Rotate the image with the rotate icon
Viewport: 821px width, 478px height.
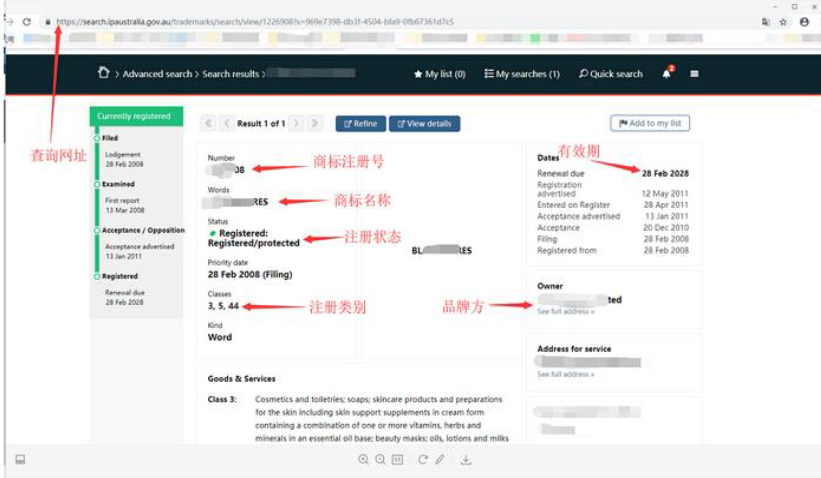(x=423, y=460)
